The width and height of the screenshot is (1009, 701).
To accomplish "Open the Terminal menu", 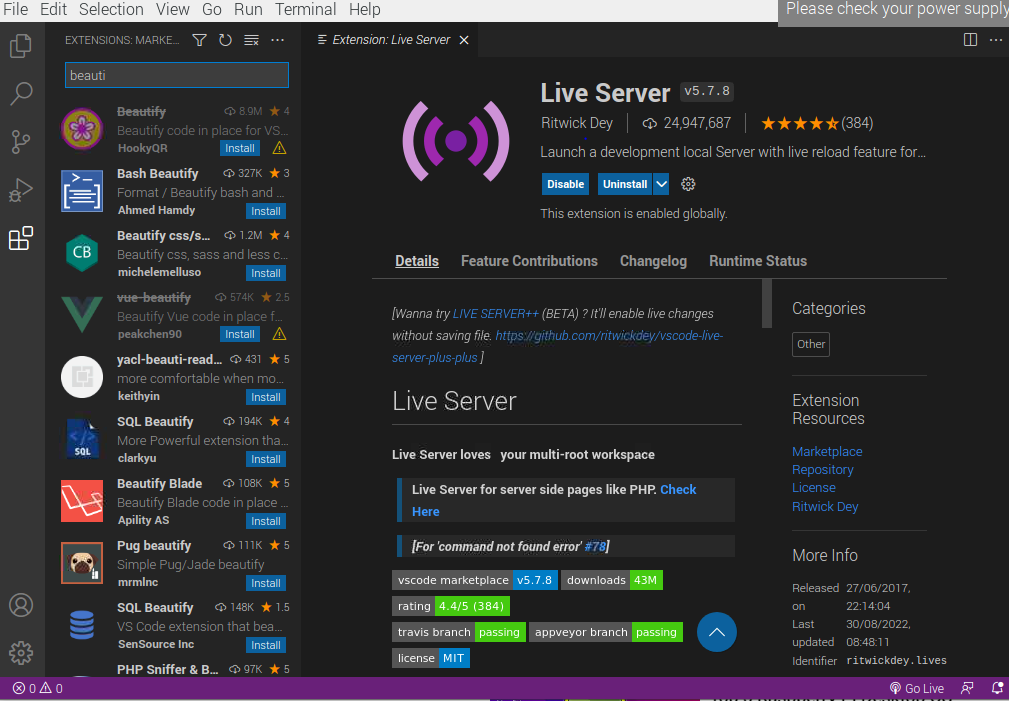I will (306, 9).
